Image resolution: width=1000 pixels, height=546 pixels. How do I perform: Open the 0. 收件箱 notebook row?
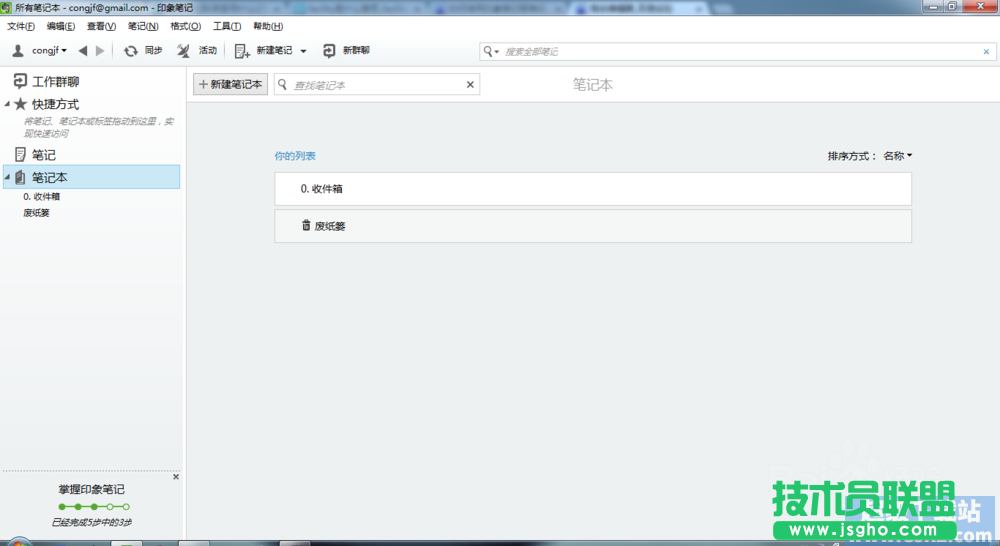pos(593,189)
